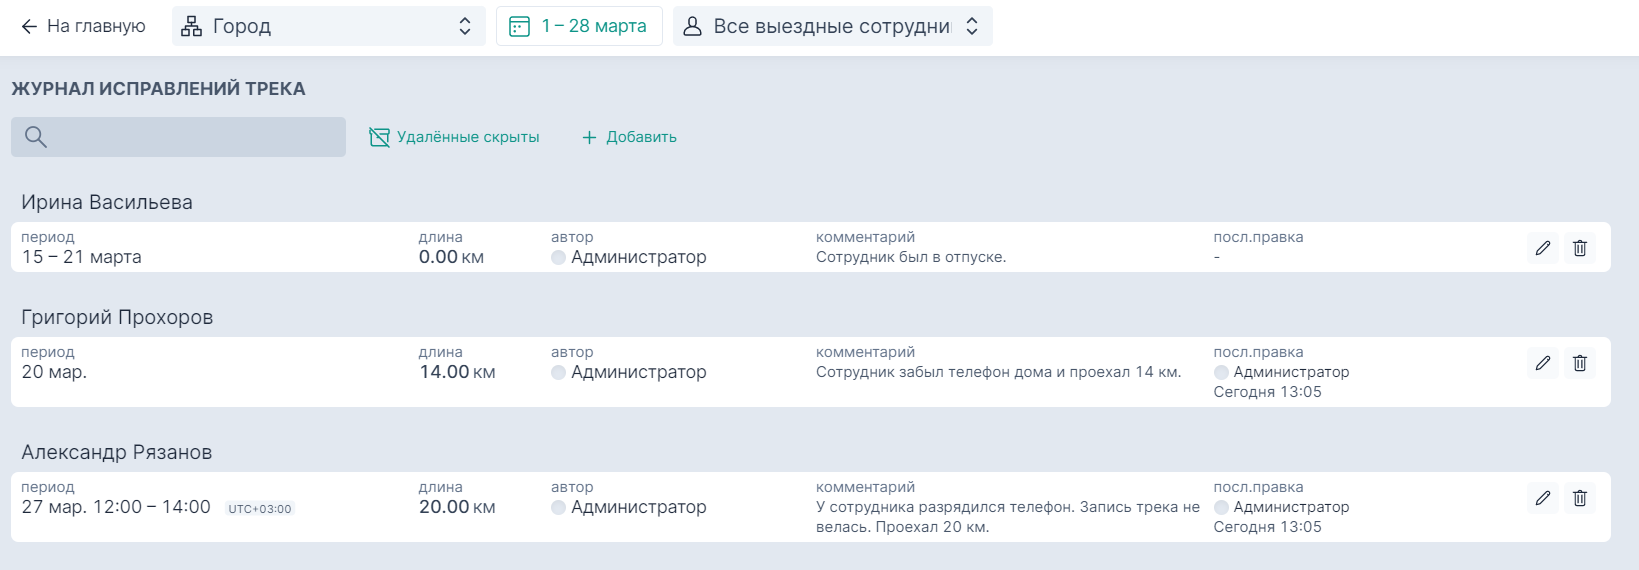The width and height of the screenshot is (1639, 570).
Task: Click the hierarchy icon next to Город
Action: pyautogui.click(x=191, y=27)
